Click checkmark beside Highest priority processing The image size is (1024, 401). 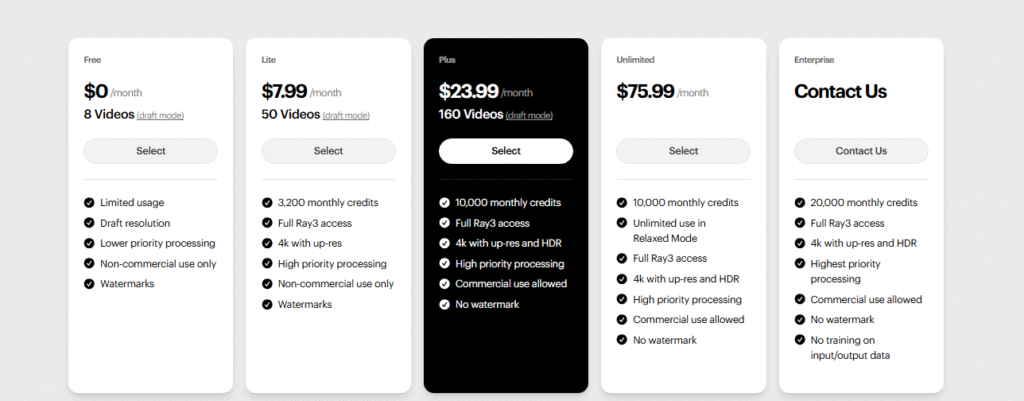pos(800,264)
